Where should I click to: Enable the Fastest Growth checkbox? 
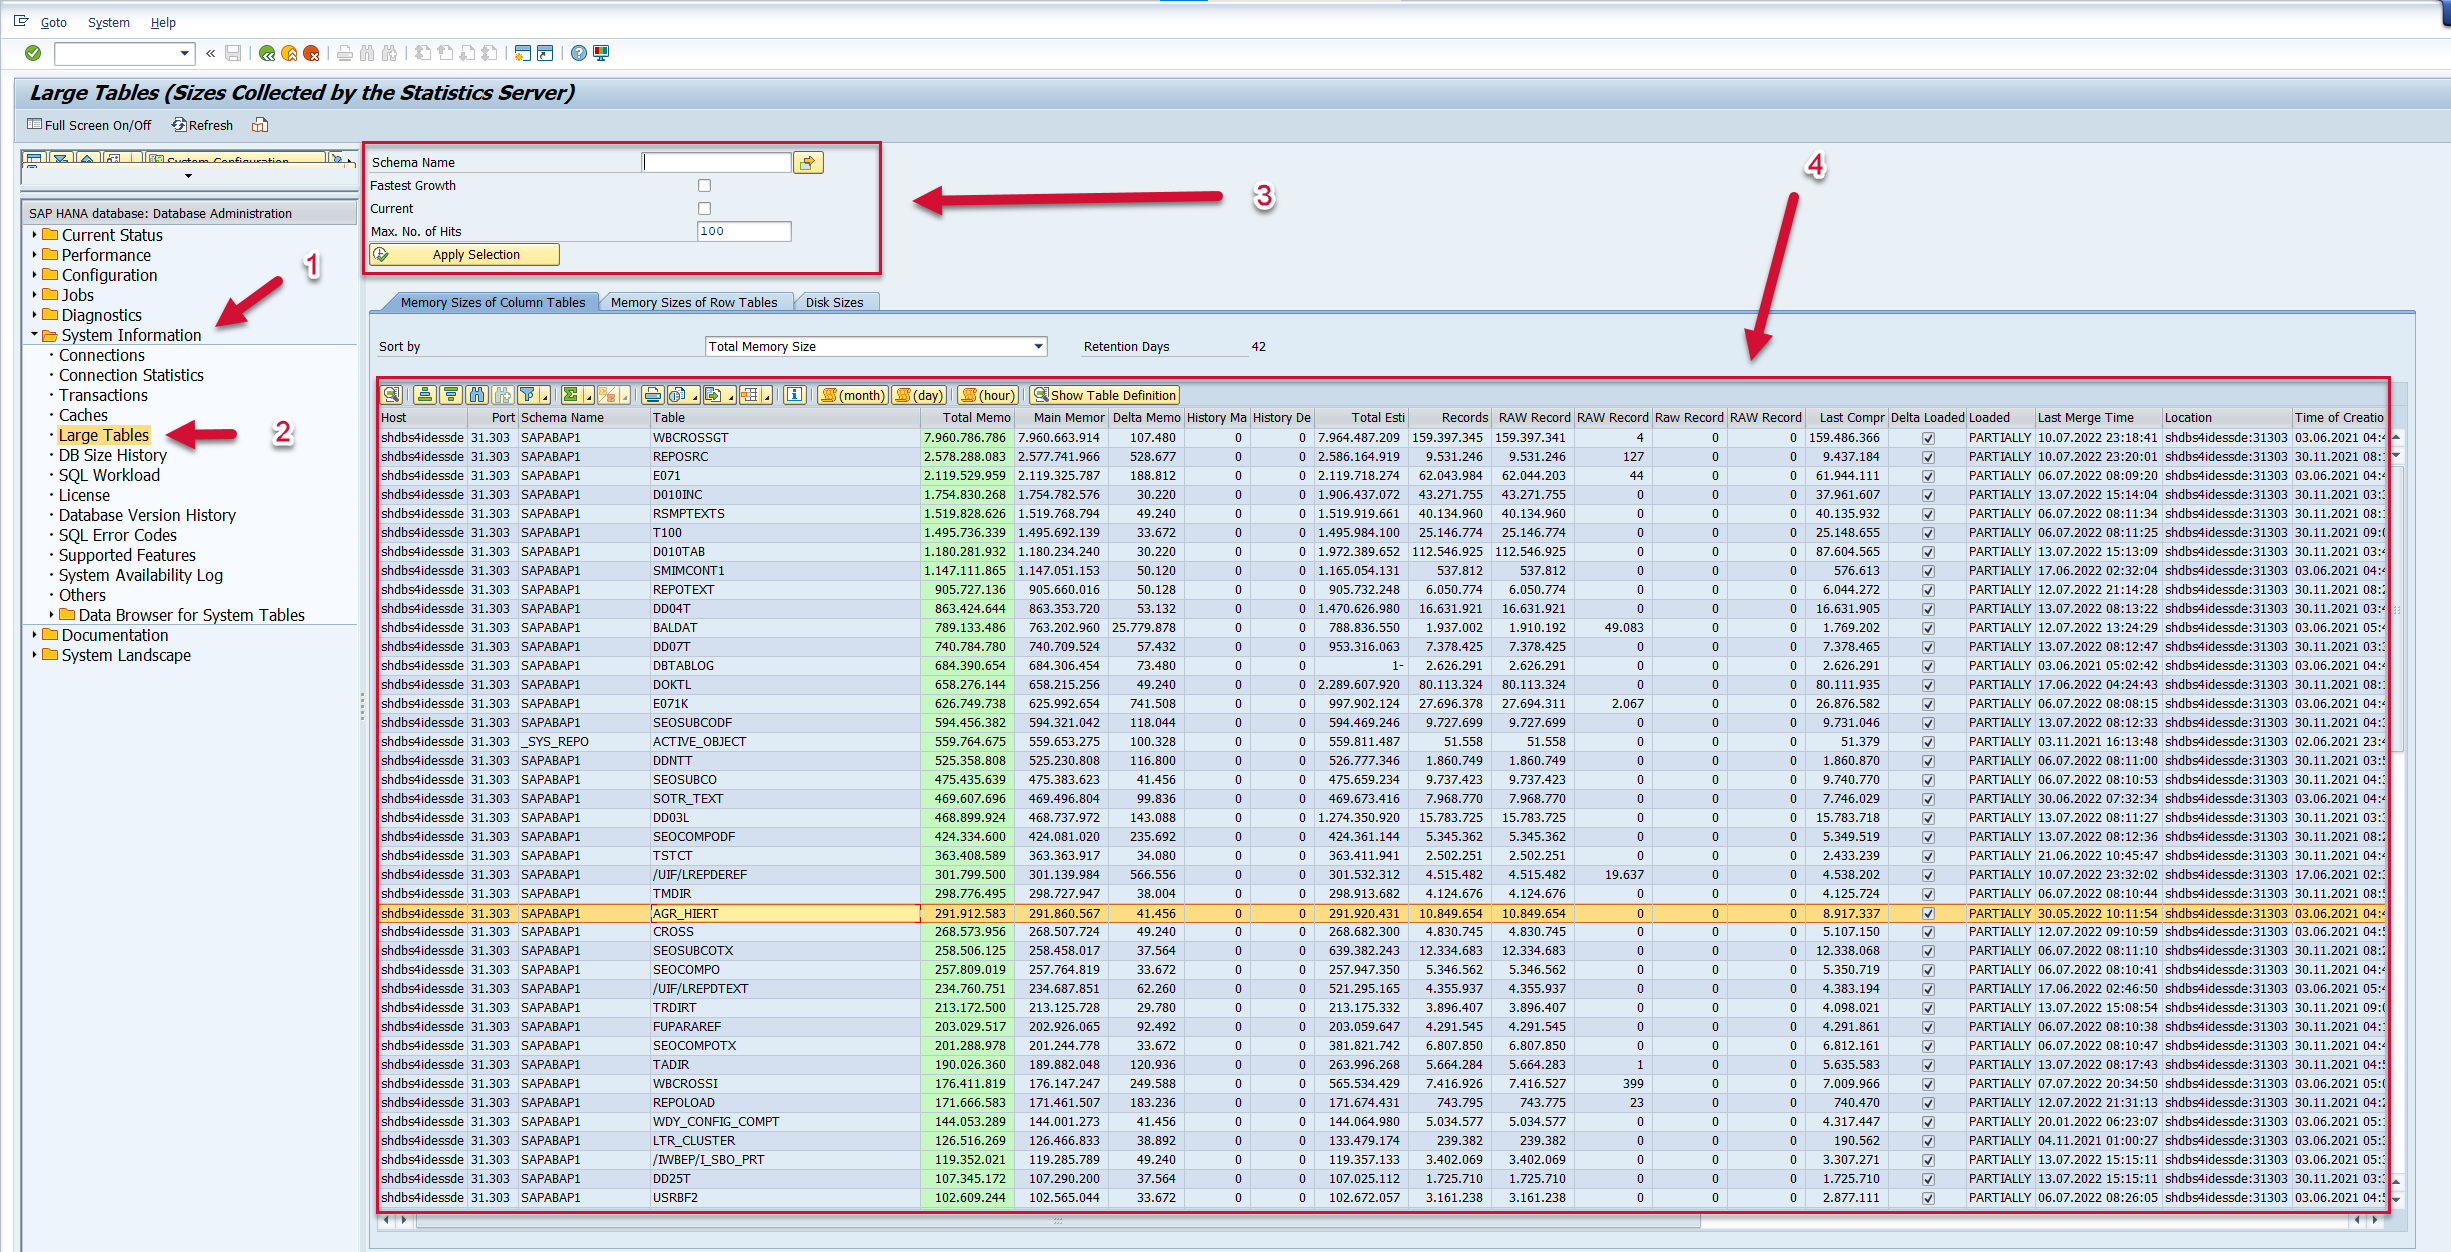pos(704,186)
